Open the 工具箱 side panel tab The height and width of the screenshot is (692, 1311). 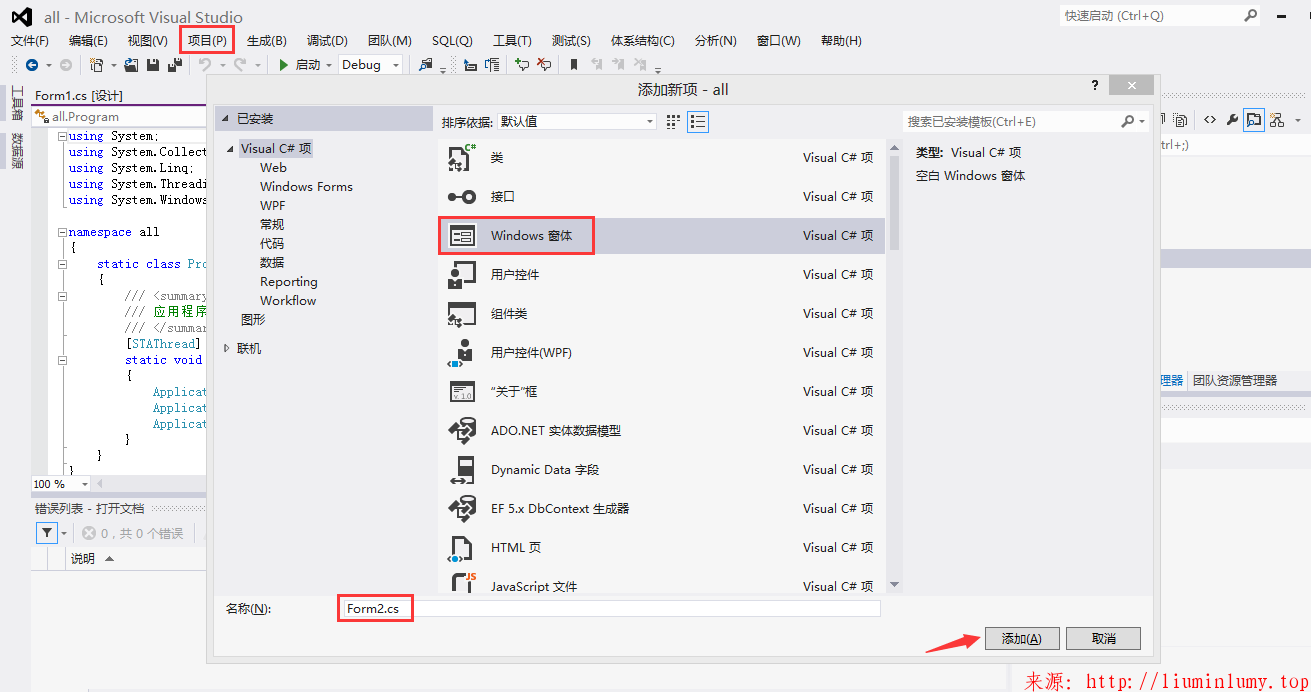(16, 103)
